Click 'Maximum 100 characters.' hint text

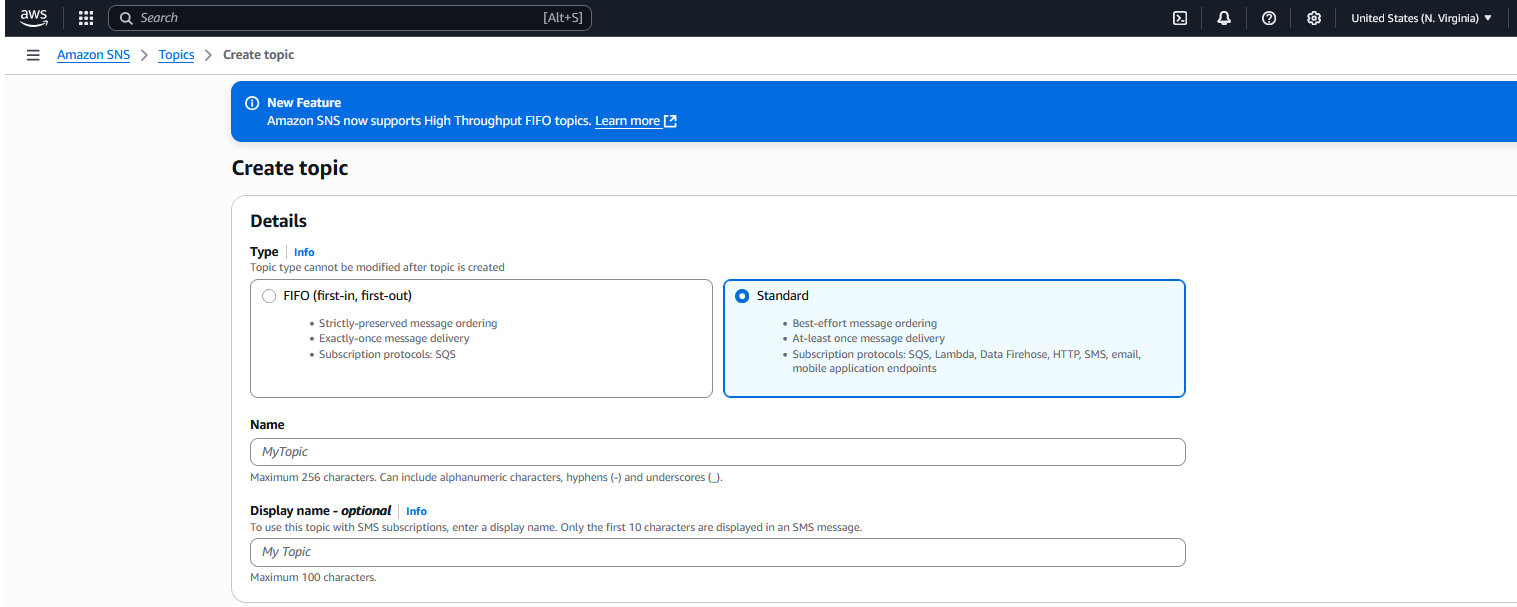(313, 578)
